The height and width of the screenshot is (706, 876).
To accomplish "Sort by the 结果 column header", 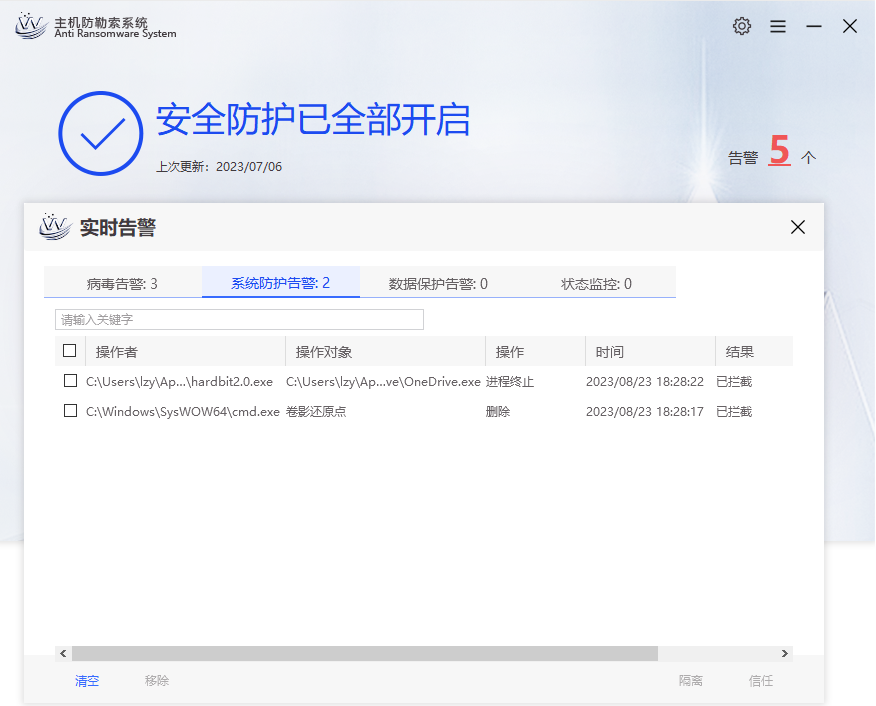I will point(754,352).
